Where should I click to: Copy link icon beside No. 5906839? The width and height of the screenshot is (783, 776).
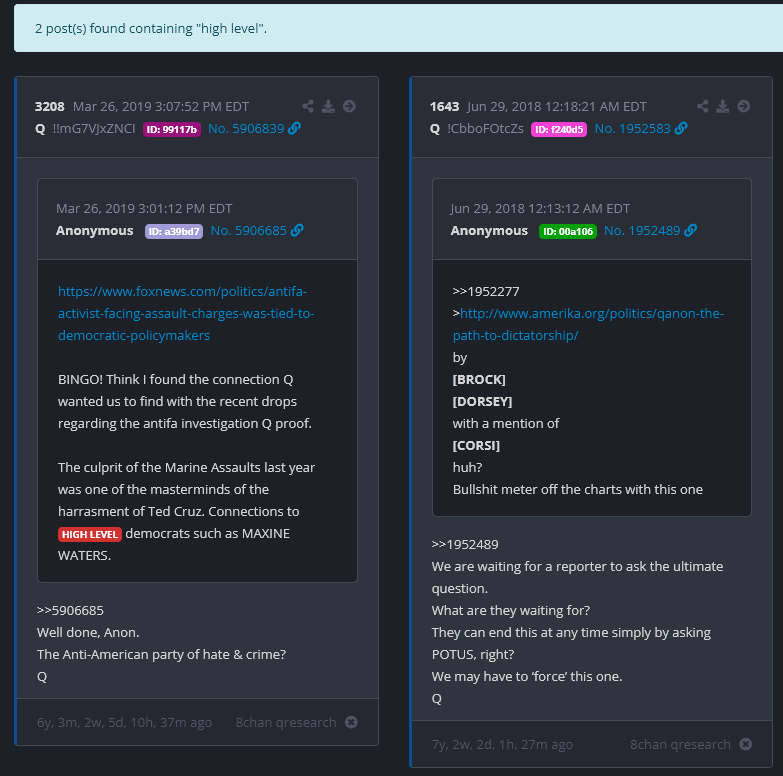(295, 128)
